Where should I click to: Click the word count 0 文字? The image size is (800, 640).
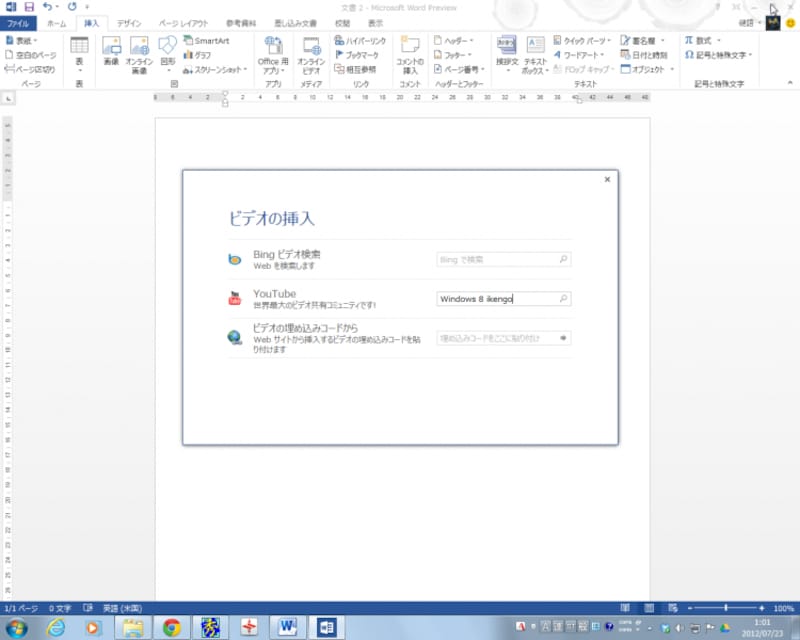pyautogui.click(x=60, y=608)
